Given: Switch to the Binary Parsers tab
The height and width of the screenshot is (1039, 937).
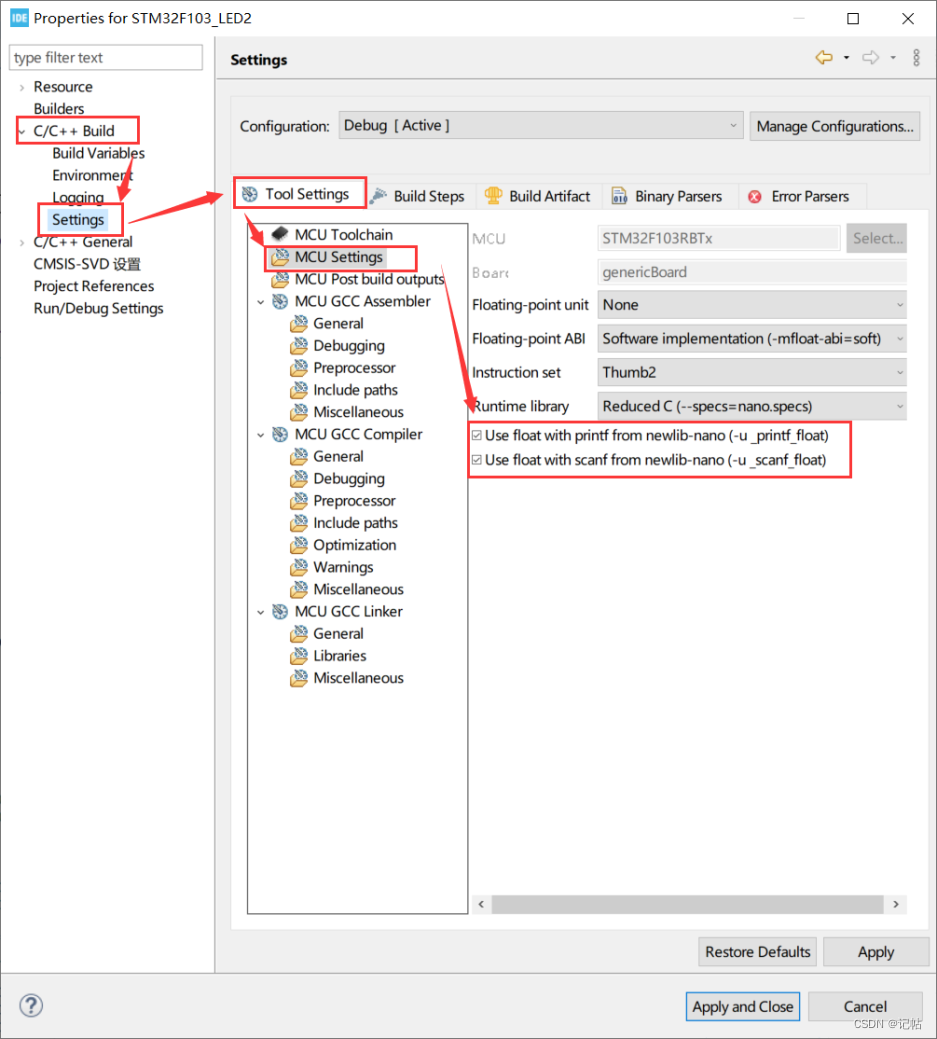Looking at the screenshot, I should tap(668, 196).
